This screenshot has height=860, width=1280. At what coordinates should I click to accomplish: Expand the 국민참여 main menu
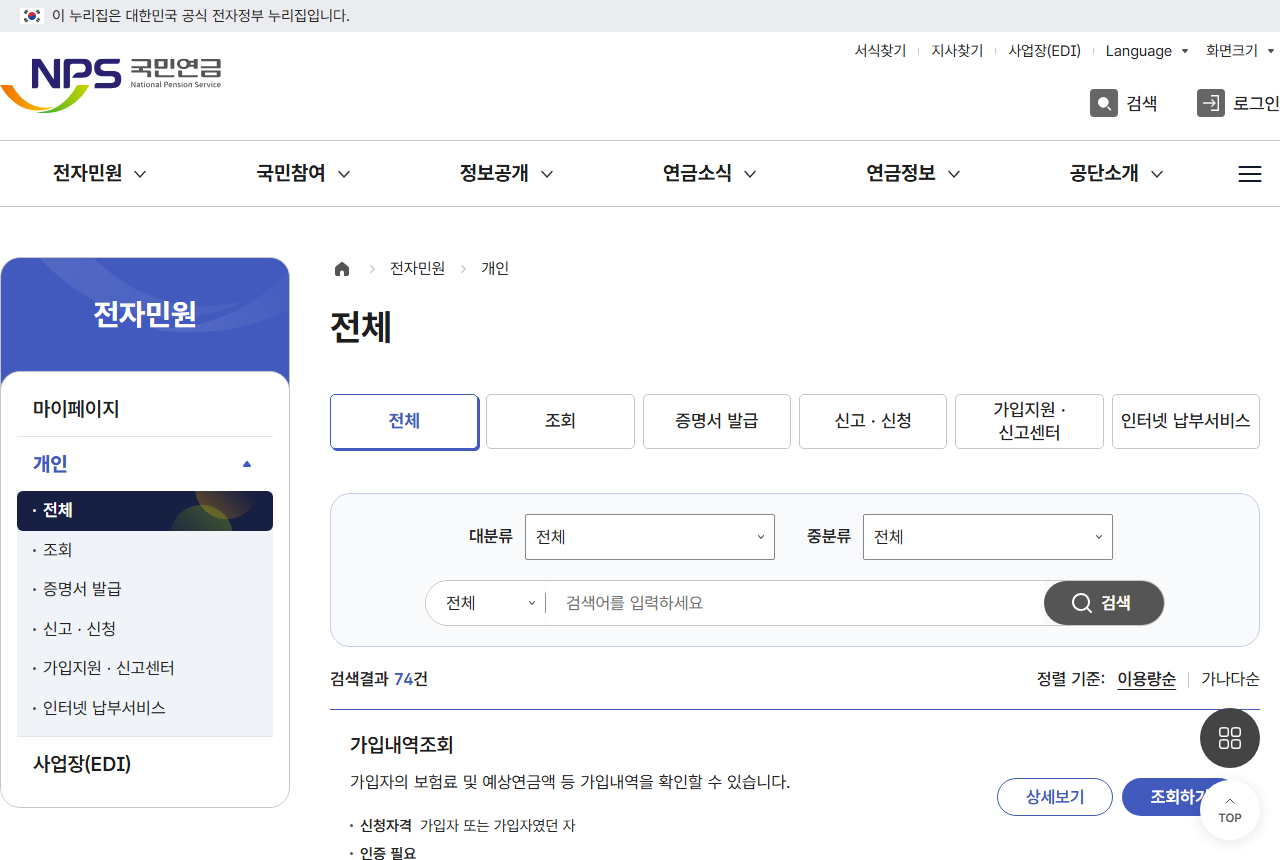(x=303, y=174)
